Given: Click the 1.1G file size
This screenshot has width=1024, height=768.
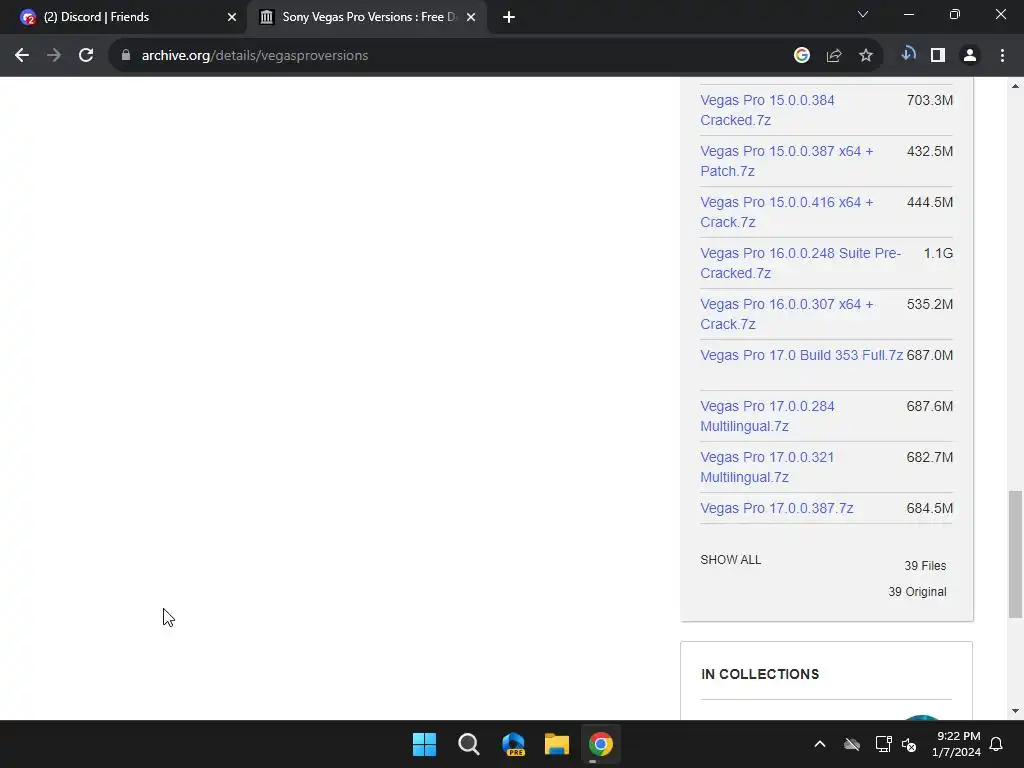Looking at the screenshot, I should pyautogui.click(x=938, y=253).
